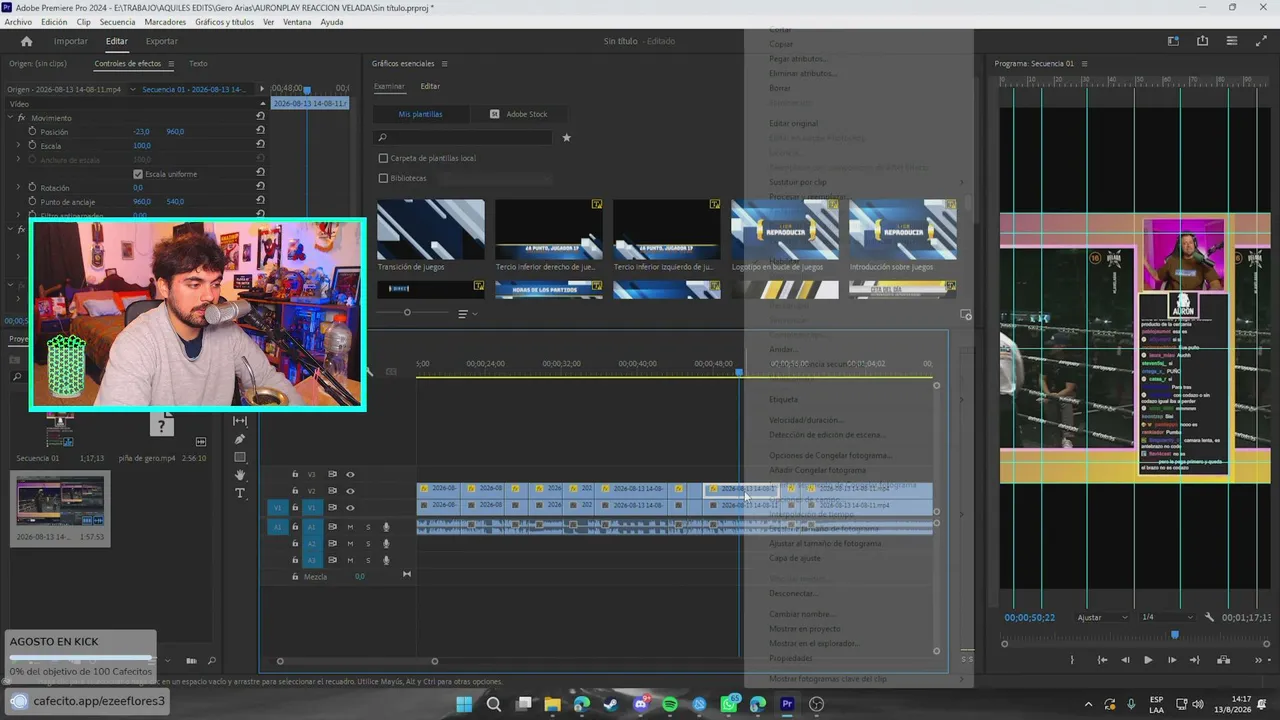The image size is (1280, 720).
Task: Switch to the Exportar workspace tab
Action: tap(162, 41)
